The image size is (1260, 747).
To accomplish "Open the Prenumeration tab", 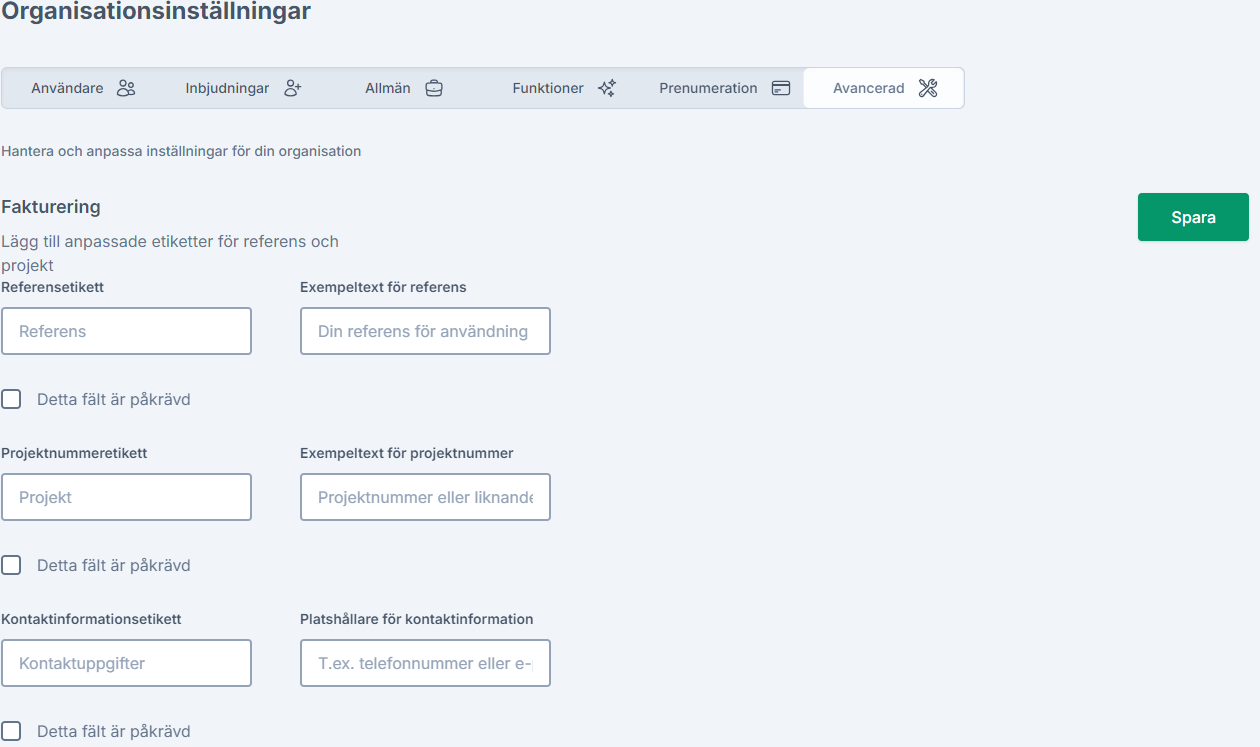I will 724,88.
